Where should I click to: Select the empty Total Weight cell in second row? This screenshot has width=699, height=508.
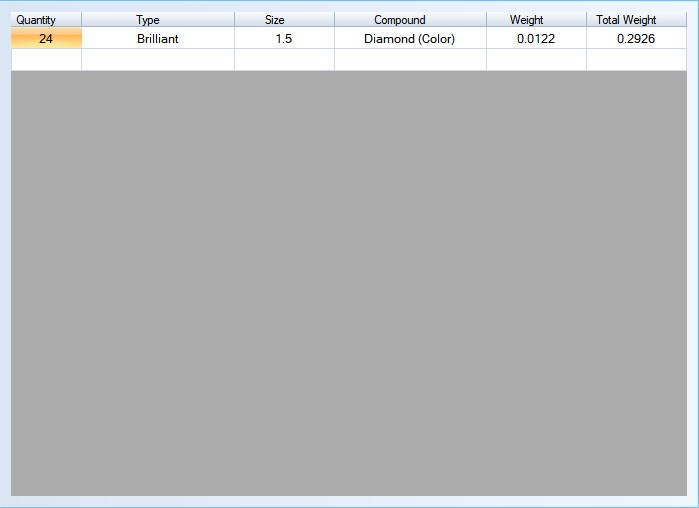click(636, 60)
